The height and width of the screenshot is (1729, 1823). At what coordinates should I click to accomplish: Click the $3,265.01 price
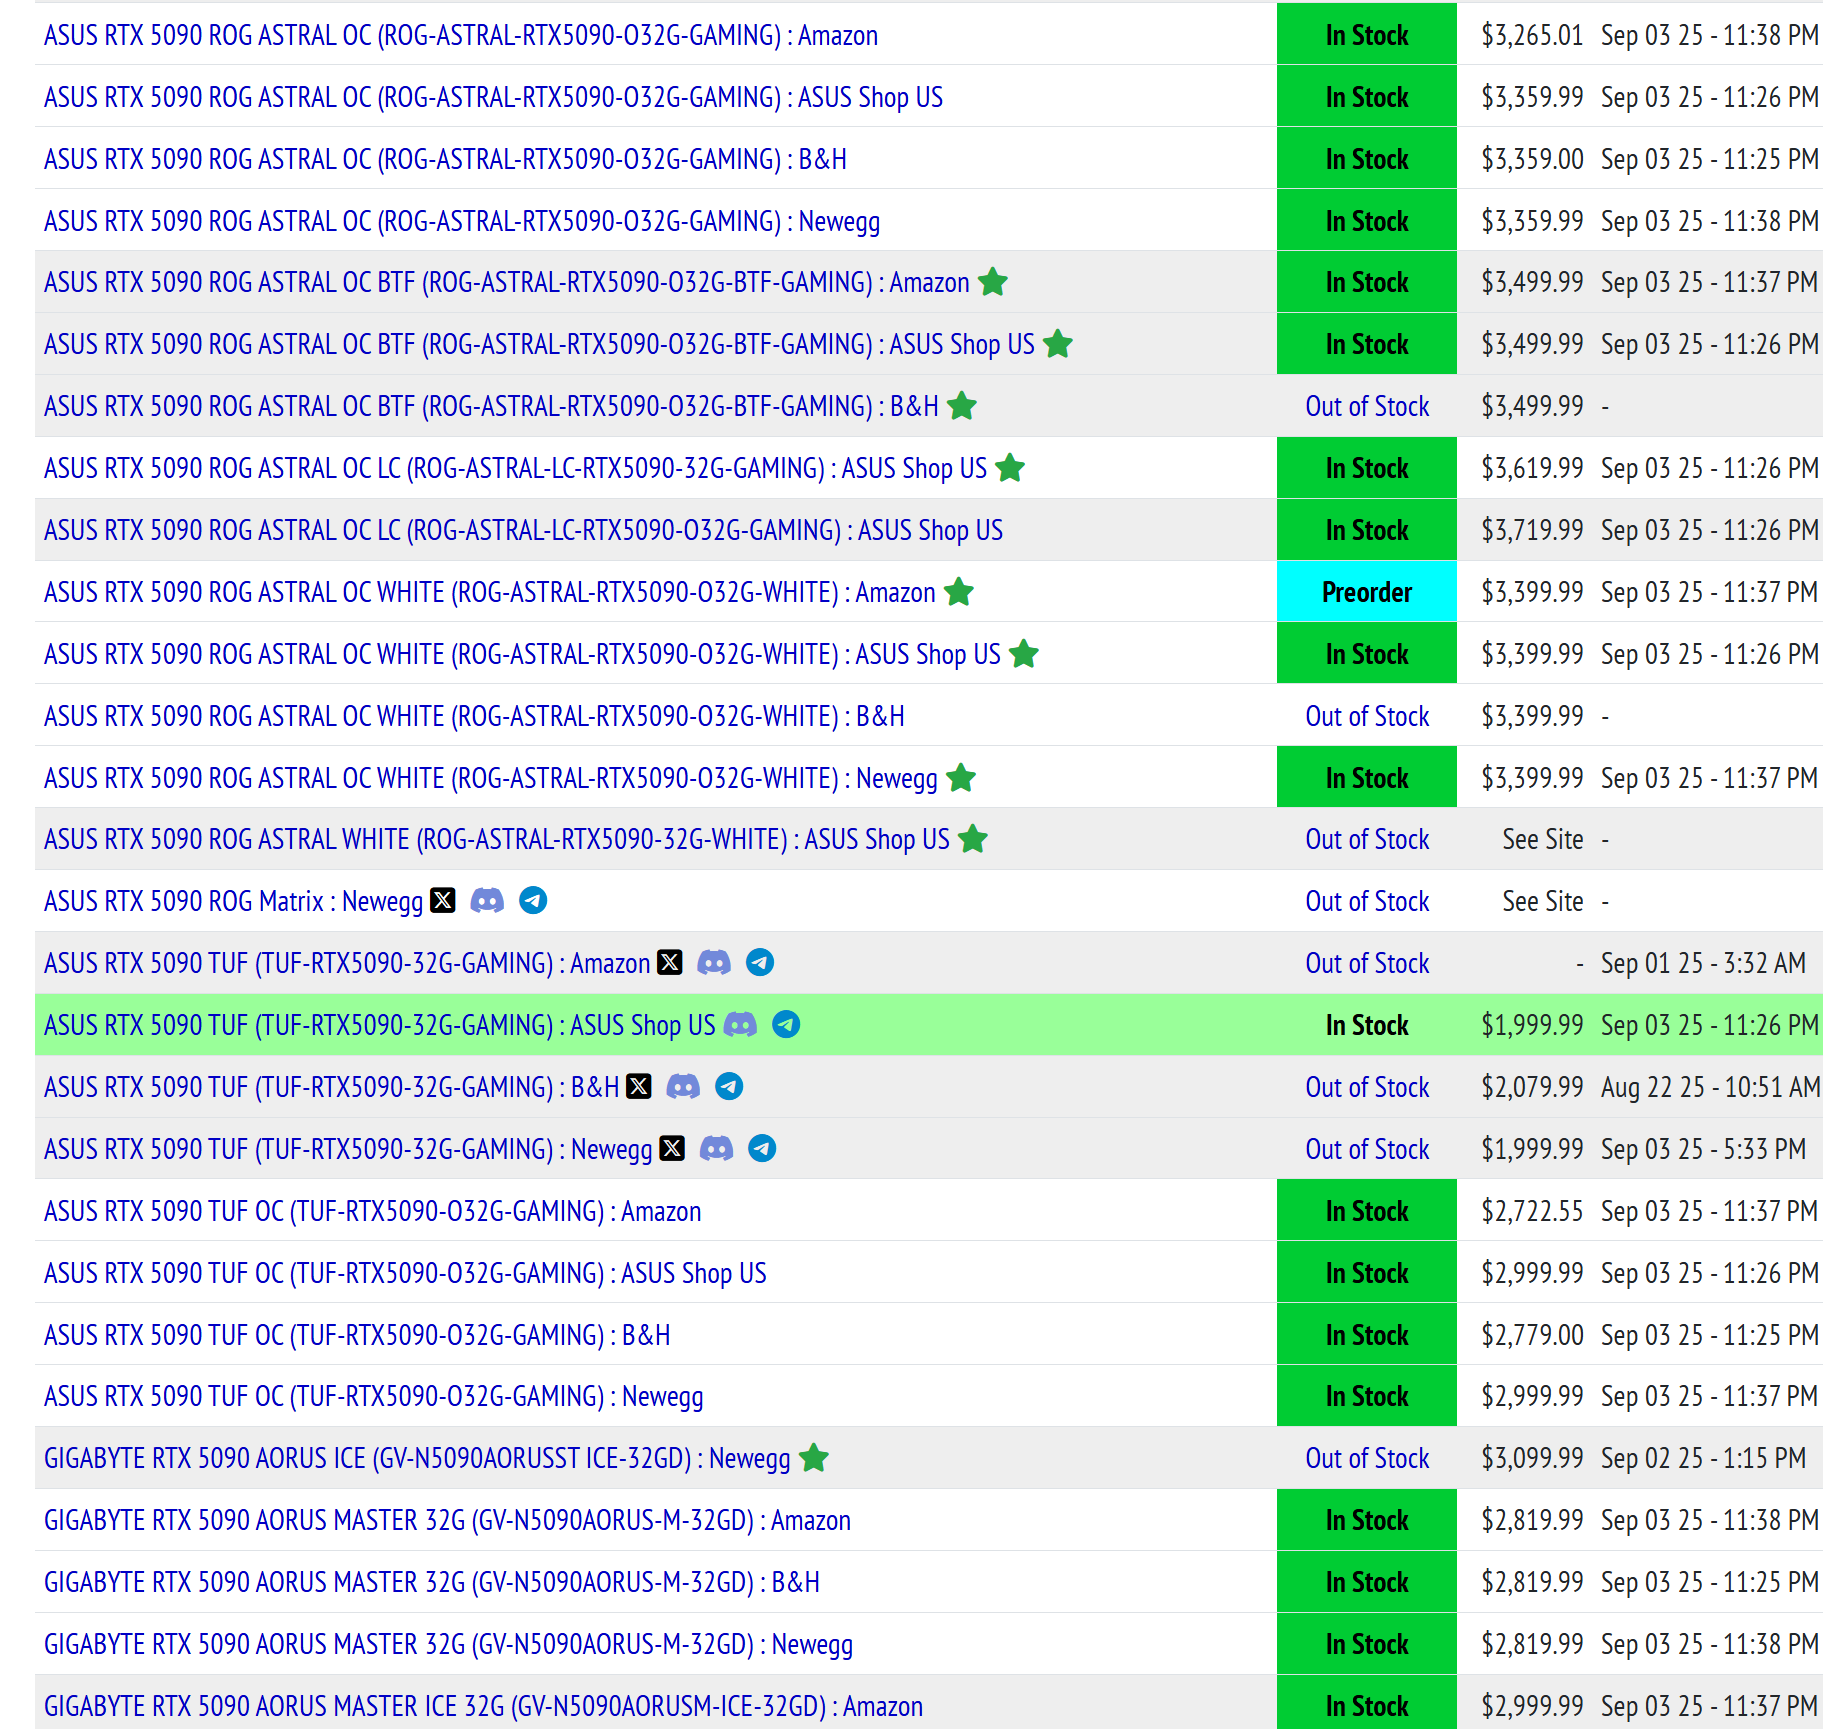pos(1532,36)
